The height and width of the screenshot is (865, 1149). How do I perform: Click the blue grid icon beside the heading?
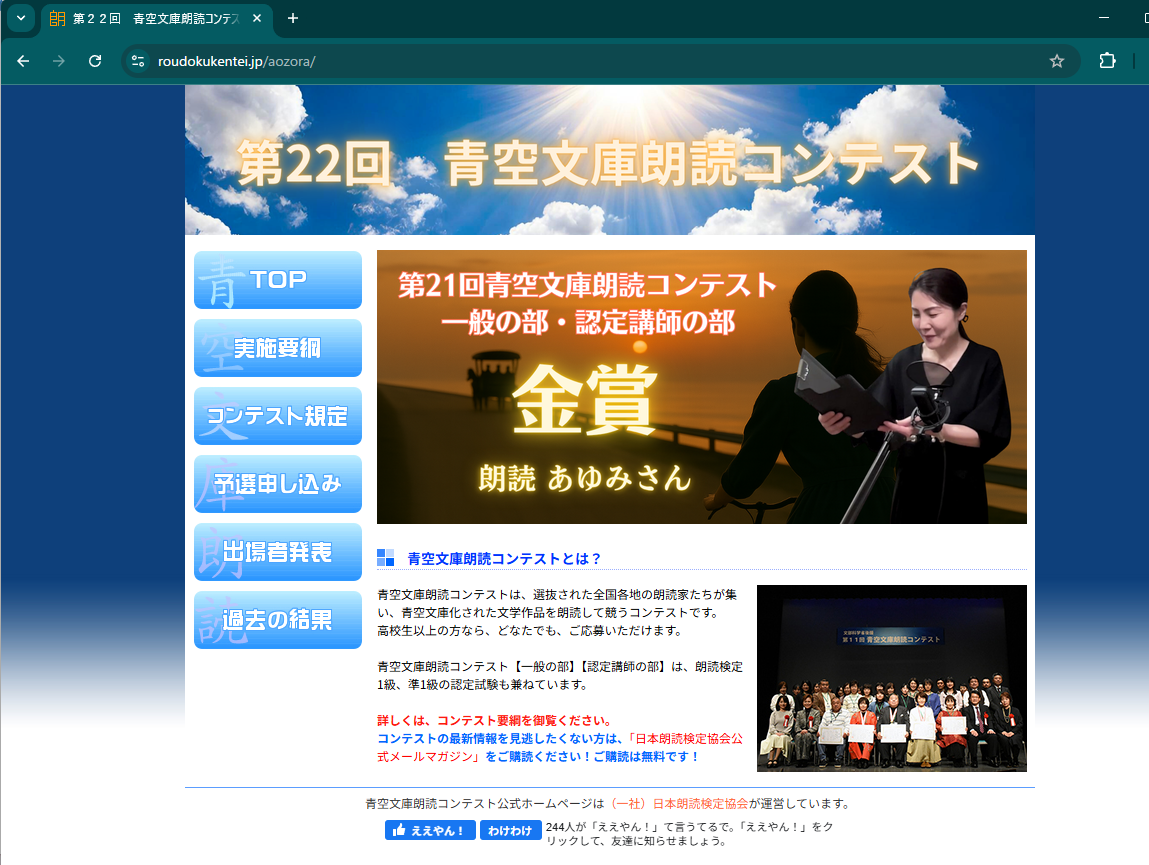point(385,558)
